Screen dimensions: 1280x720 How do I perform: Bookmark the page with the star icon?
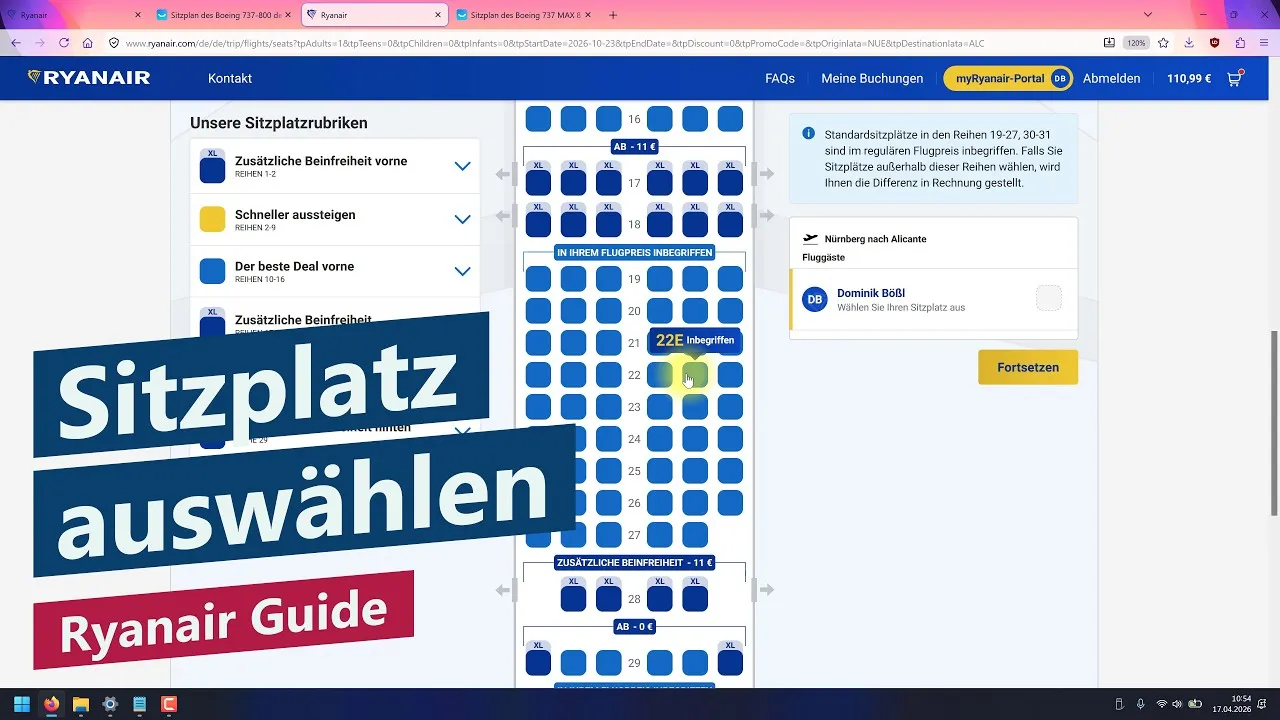[1163, 44]
